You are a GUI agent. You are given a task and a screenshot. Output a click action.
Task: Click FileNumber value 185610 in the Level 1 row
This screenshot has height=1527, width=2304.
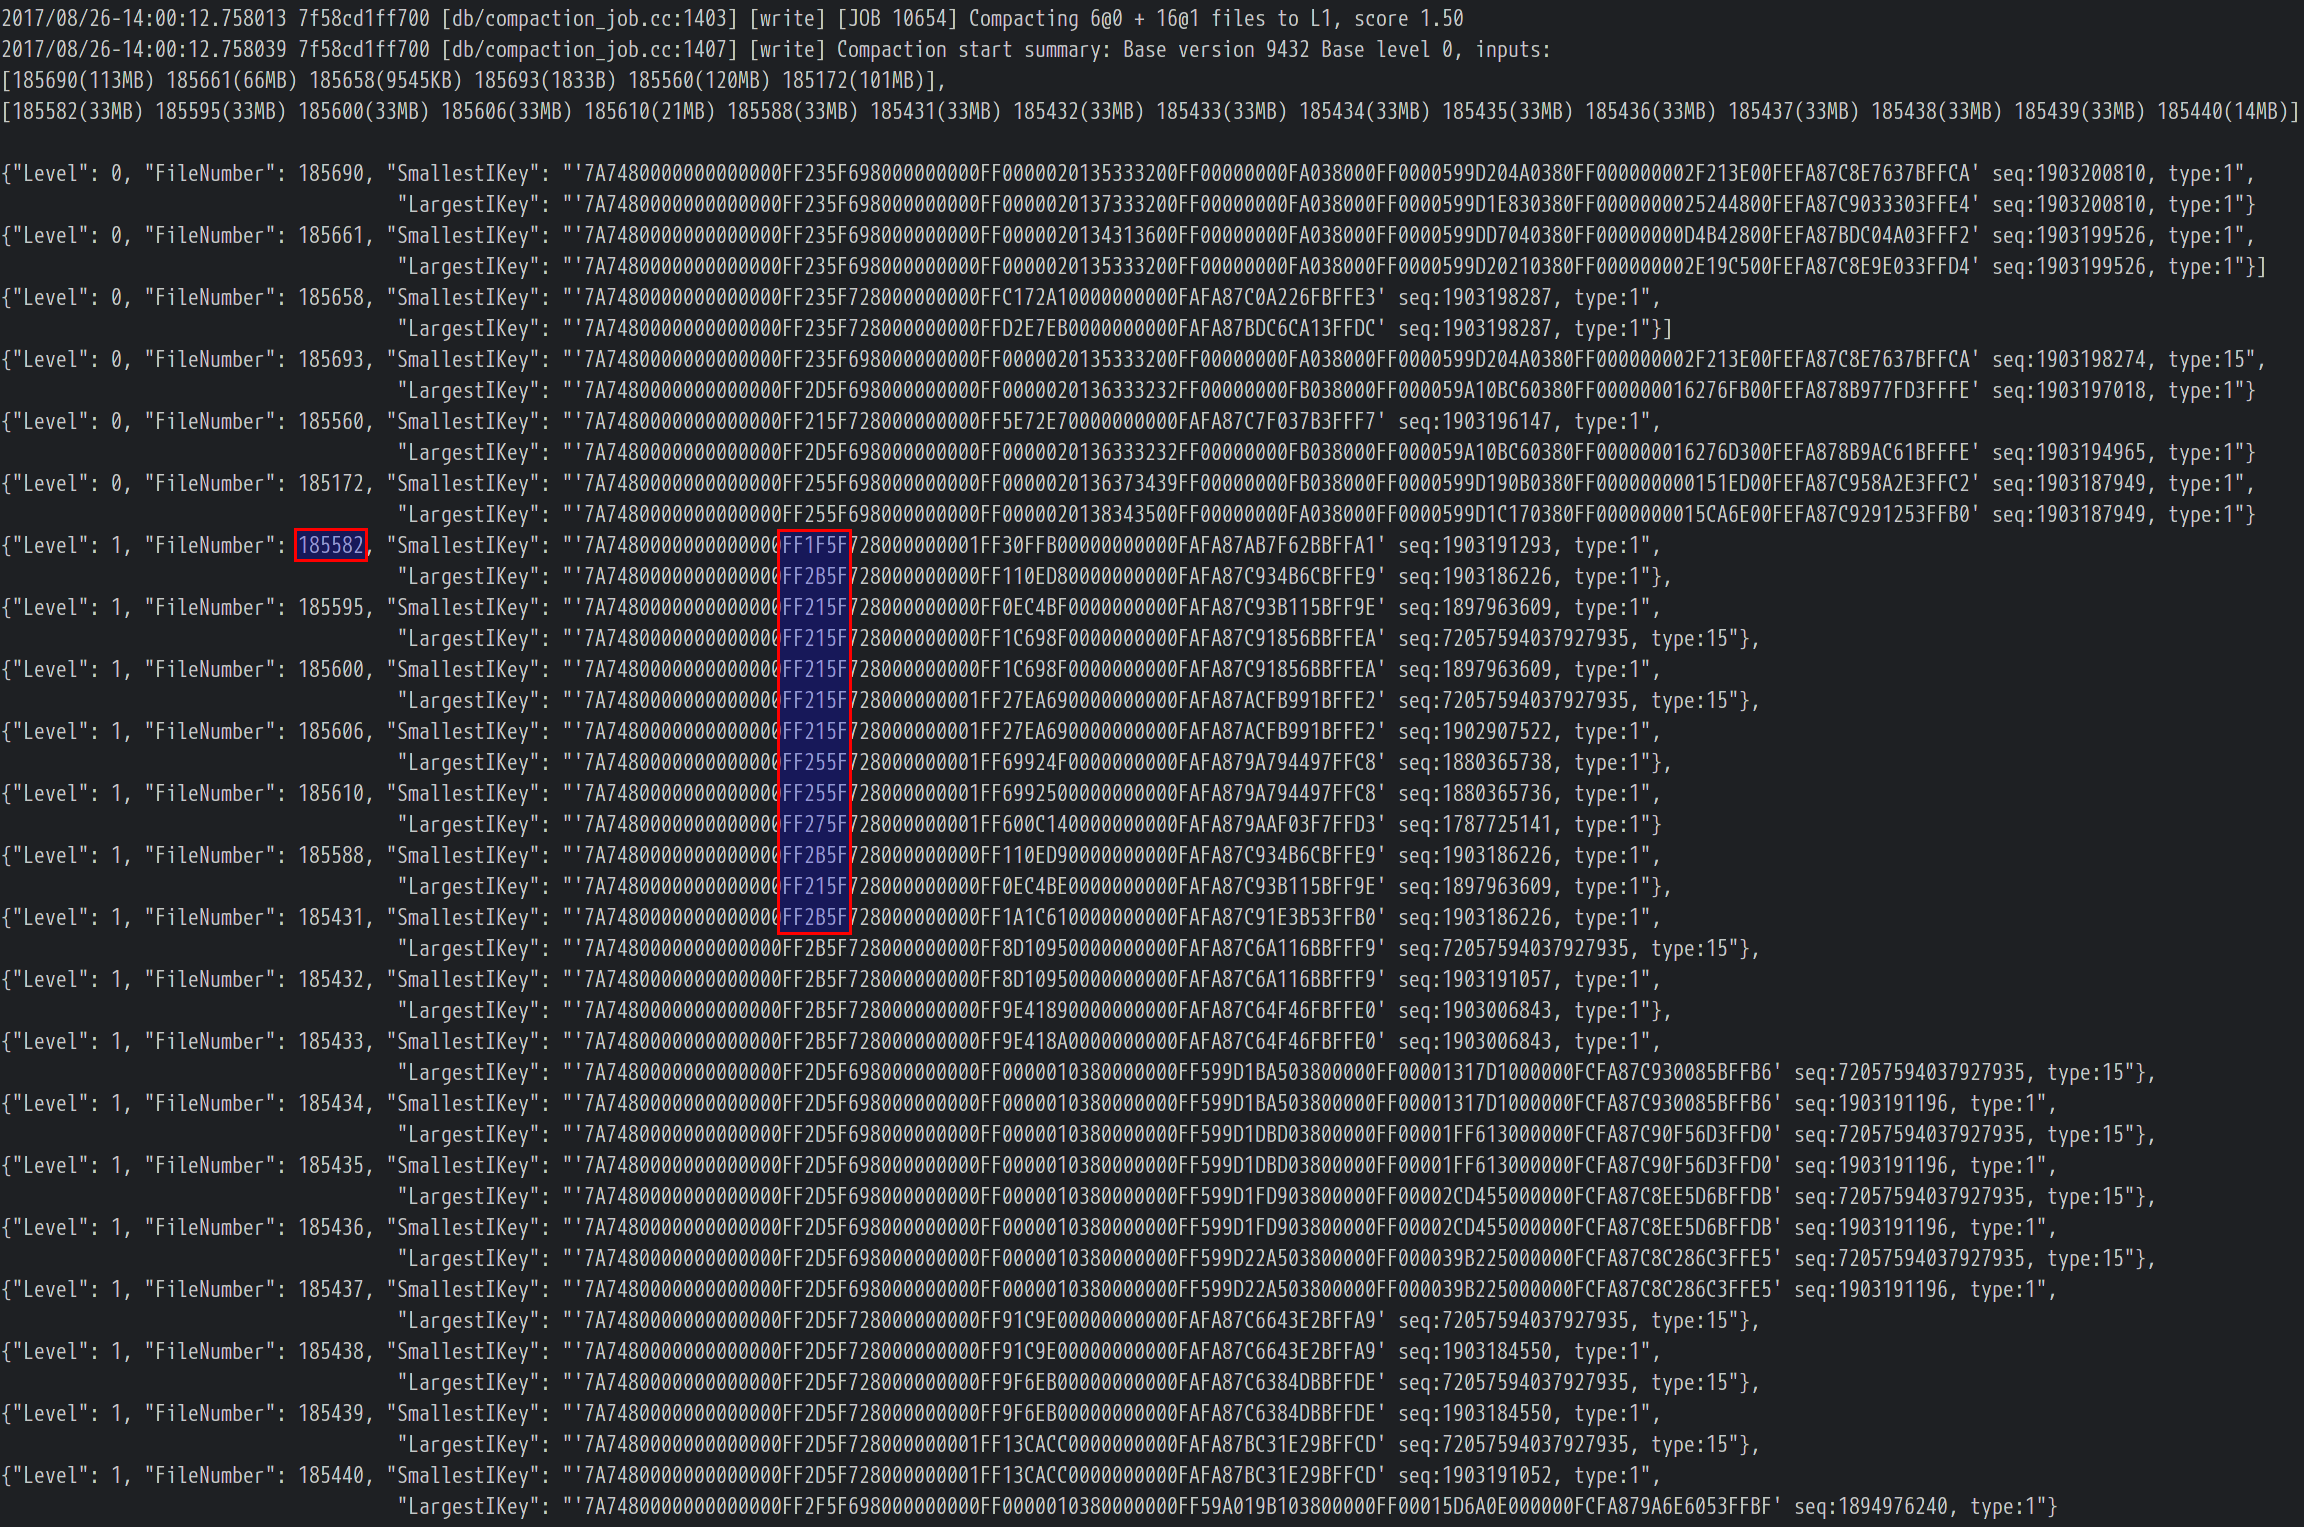[x=331, y=794]
